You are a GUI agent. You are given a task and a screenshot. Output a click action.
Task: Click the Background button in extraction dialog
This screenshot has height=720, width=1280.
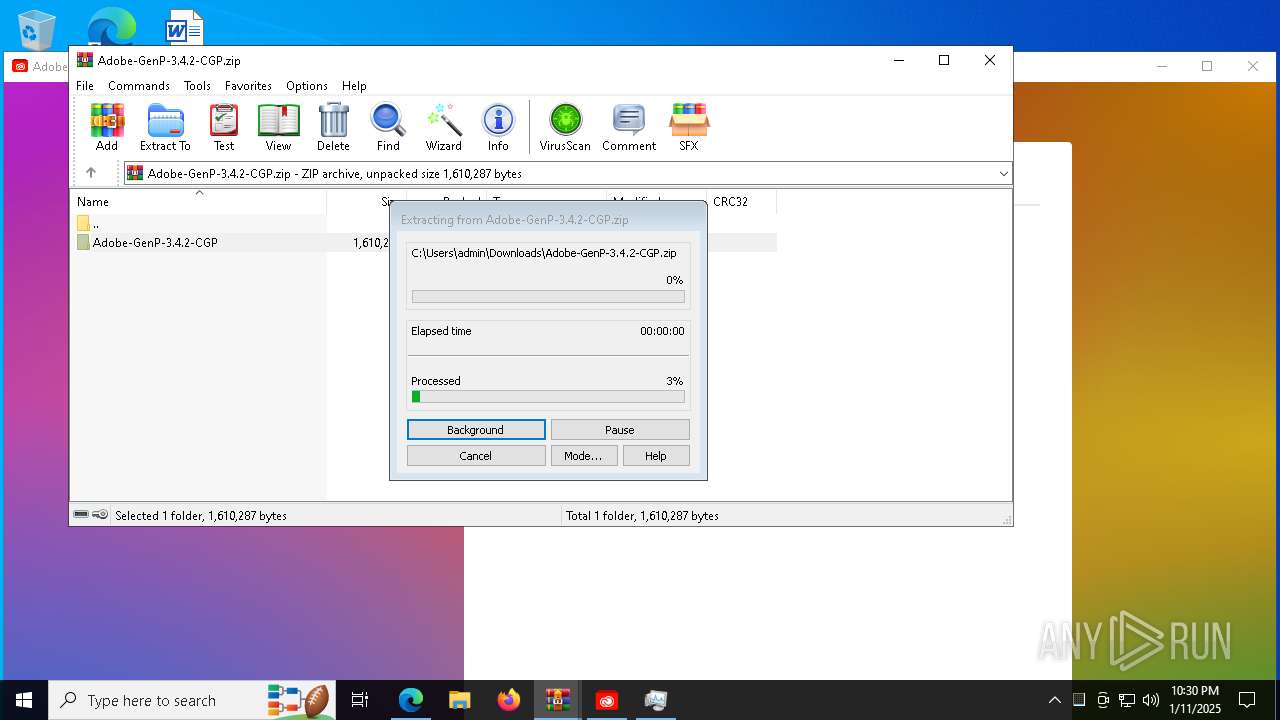pyautogui.click(x=476, y=430)
